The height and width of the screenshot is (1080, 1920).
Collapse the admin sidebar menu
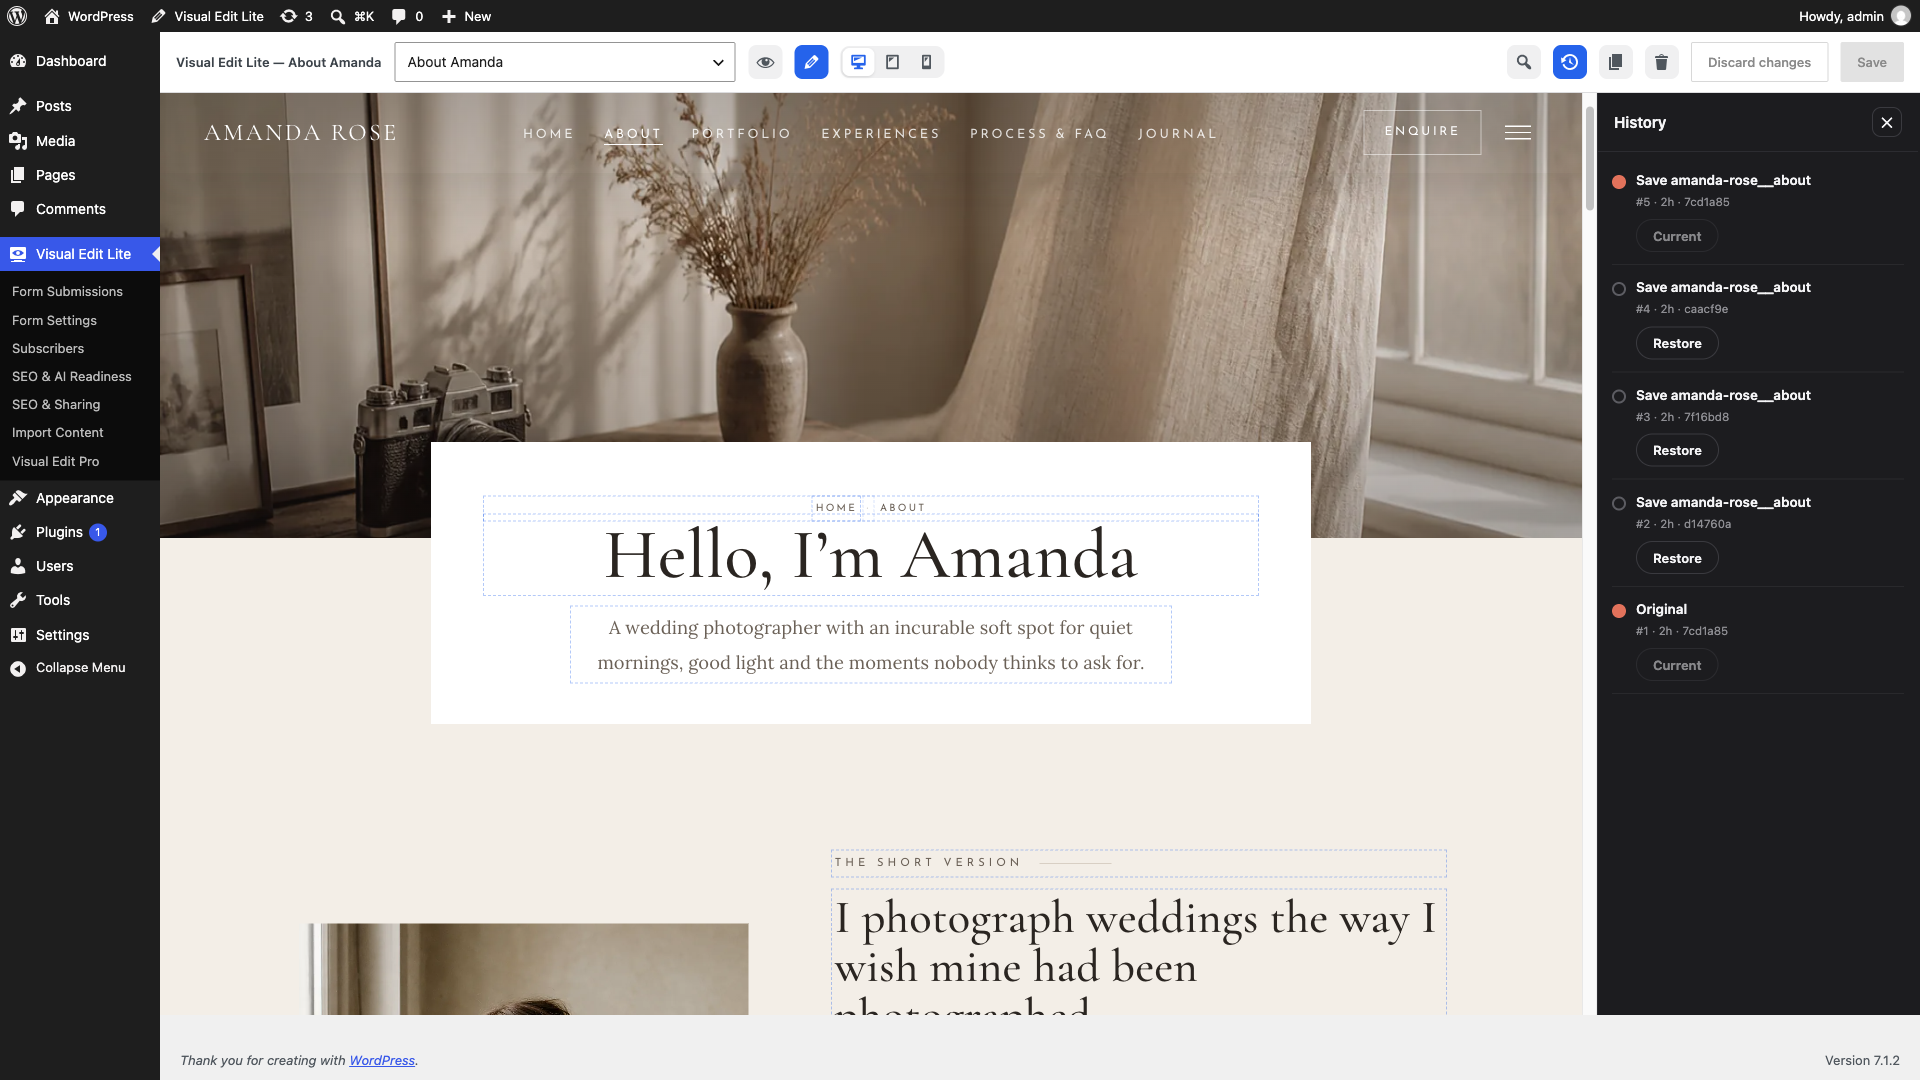click(80, 668)
